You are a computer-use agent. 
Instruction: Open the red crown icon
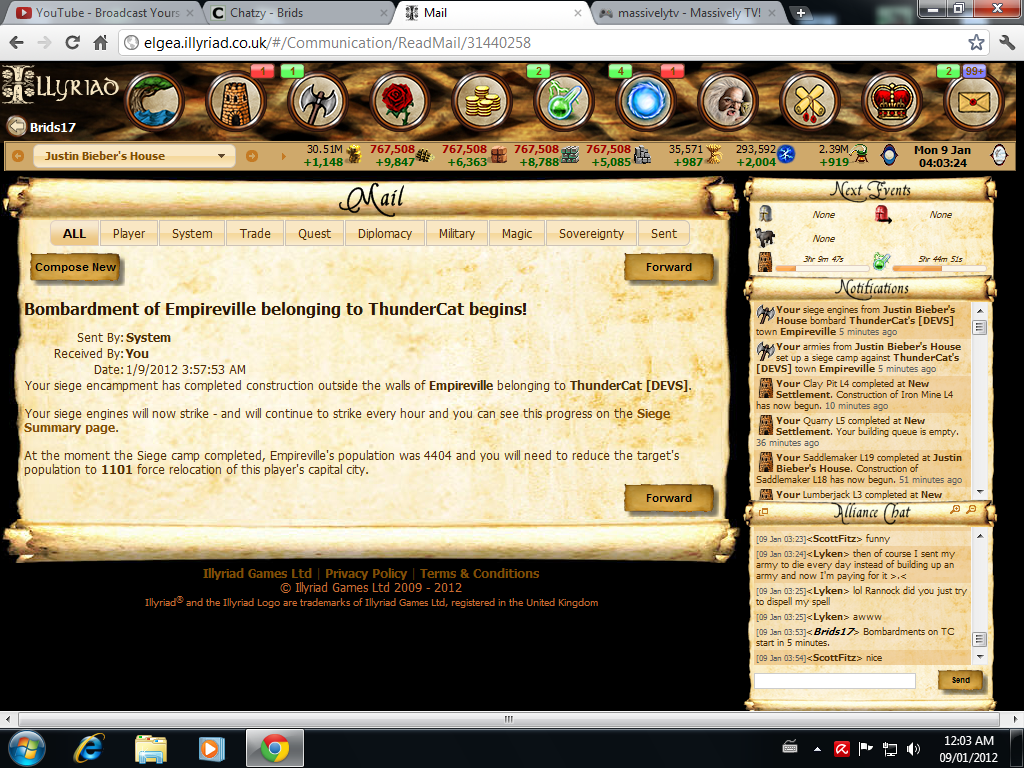tap(891, 101)
